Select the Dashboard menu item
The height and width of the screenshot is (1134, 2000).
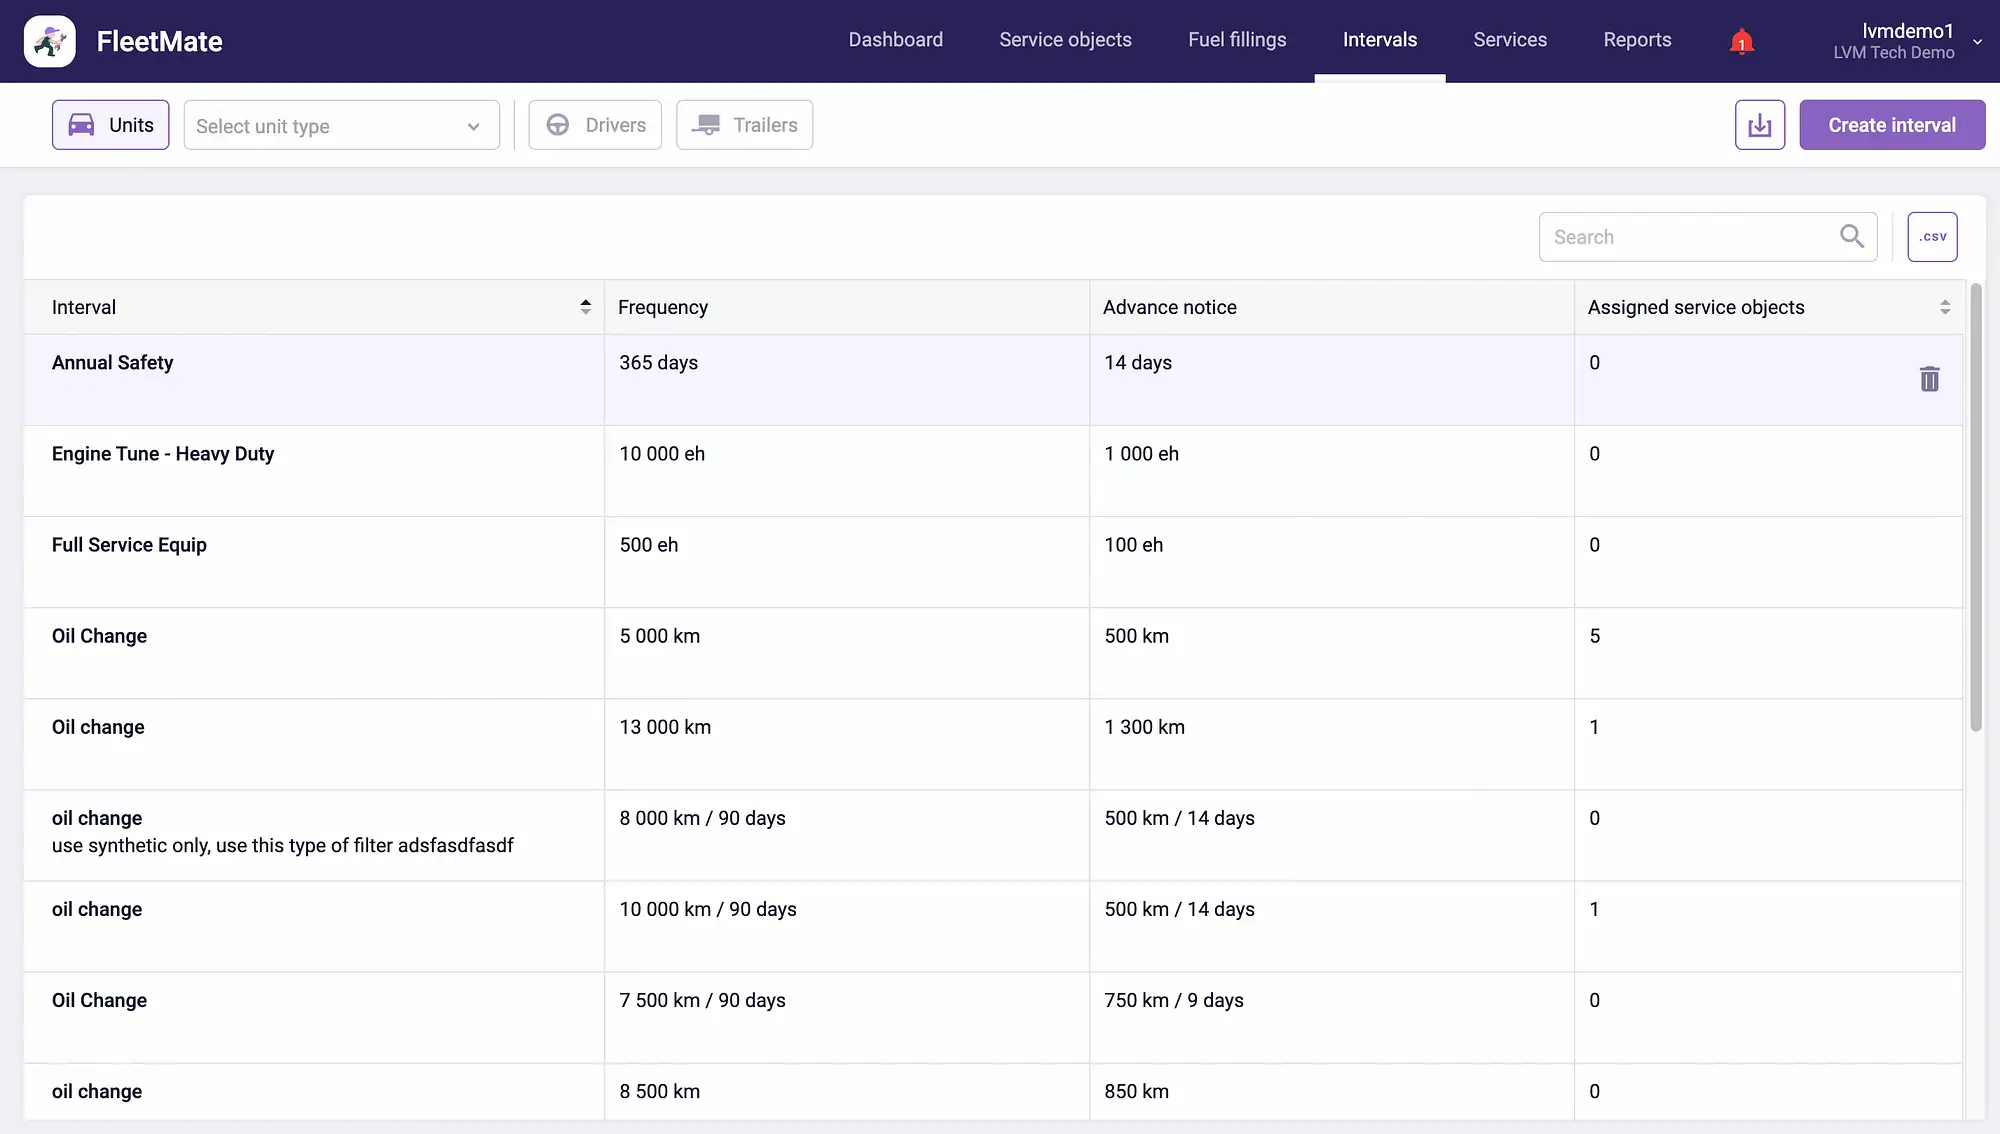pyautogui.click(x=896, y=40)
